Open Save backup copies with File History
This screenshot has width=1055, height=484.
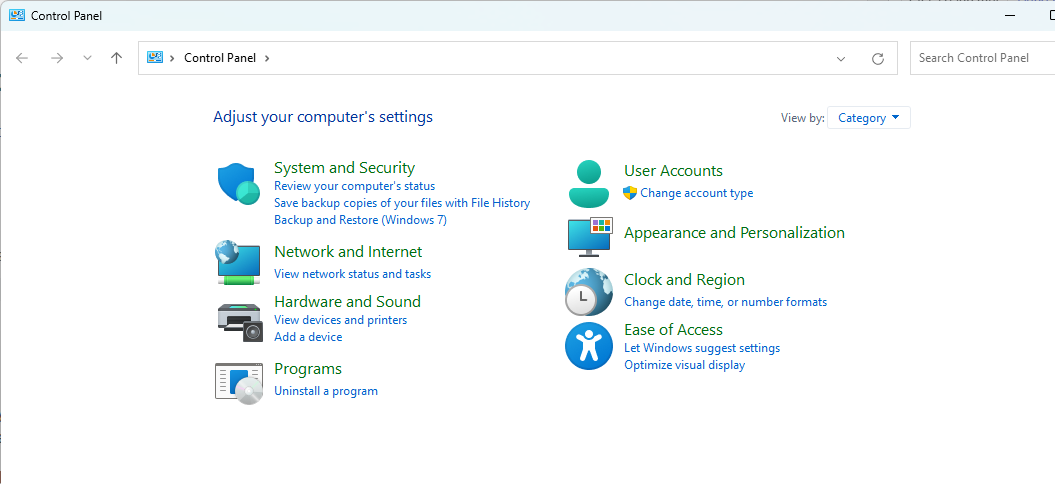402,203
